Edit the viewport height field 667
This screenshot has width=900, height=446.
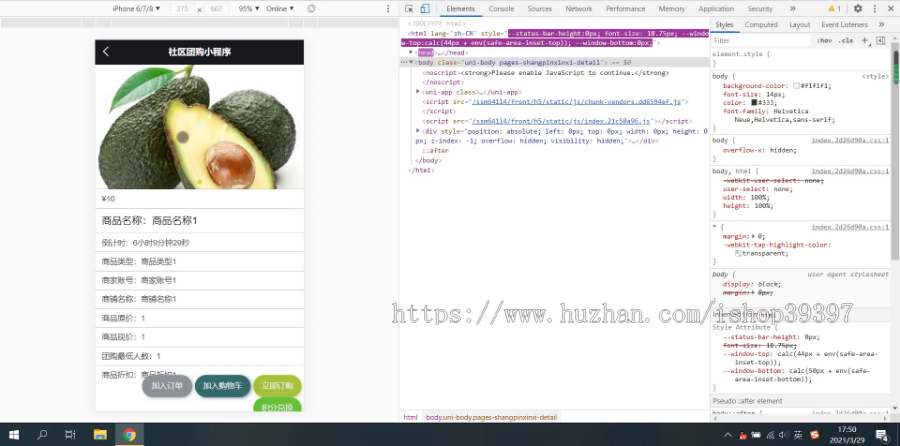point(216,9)
